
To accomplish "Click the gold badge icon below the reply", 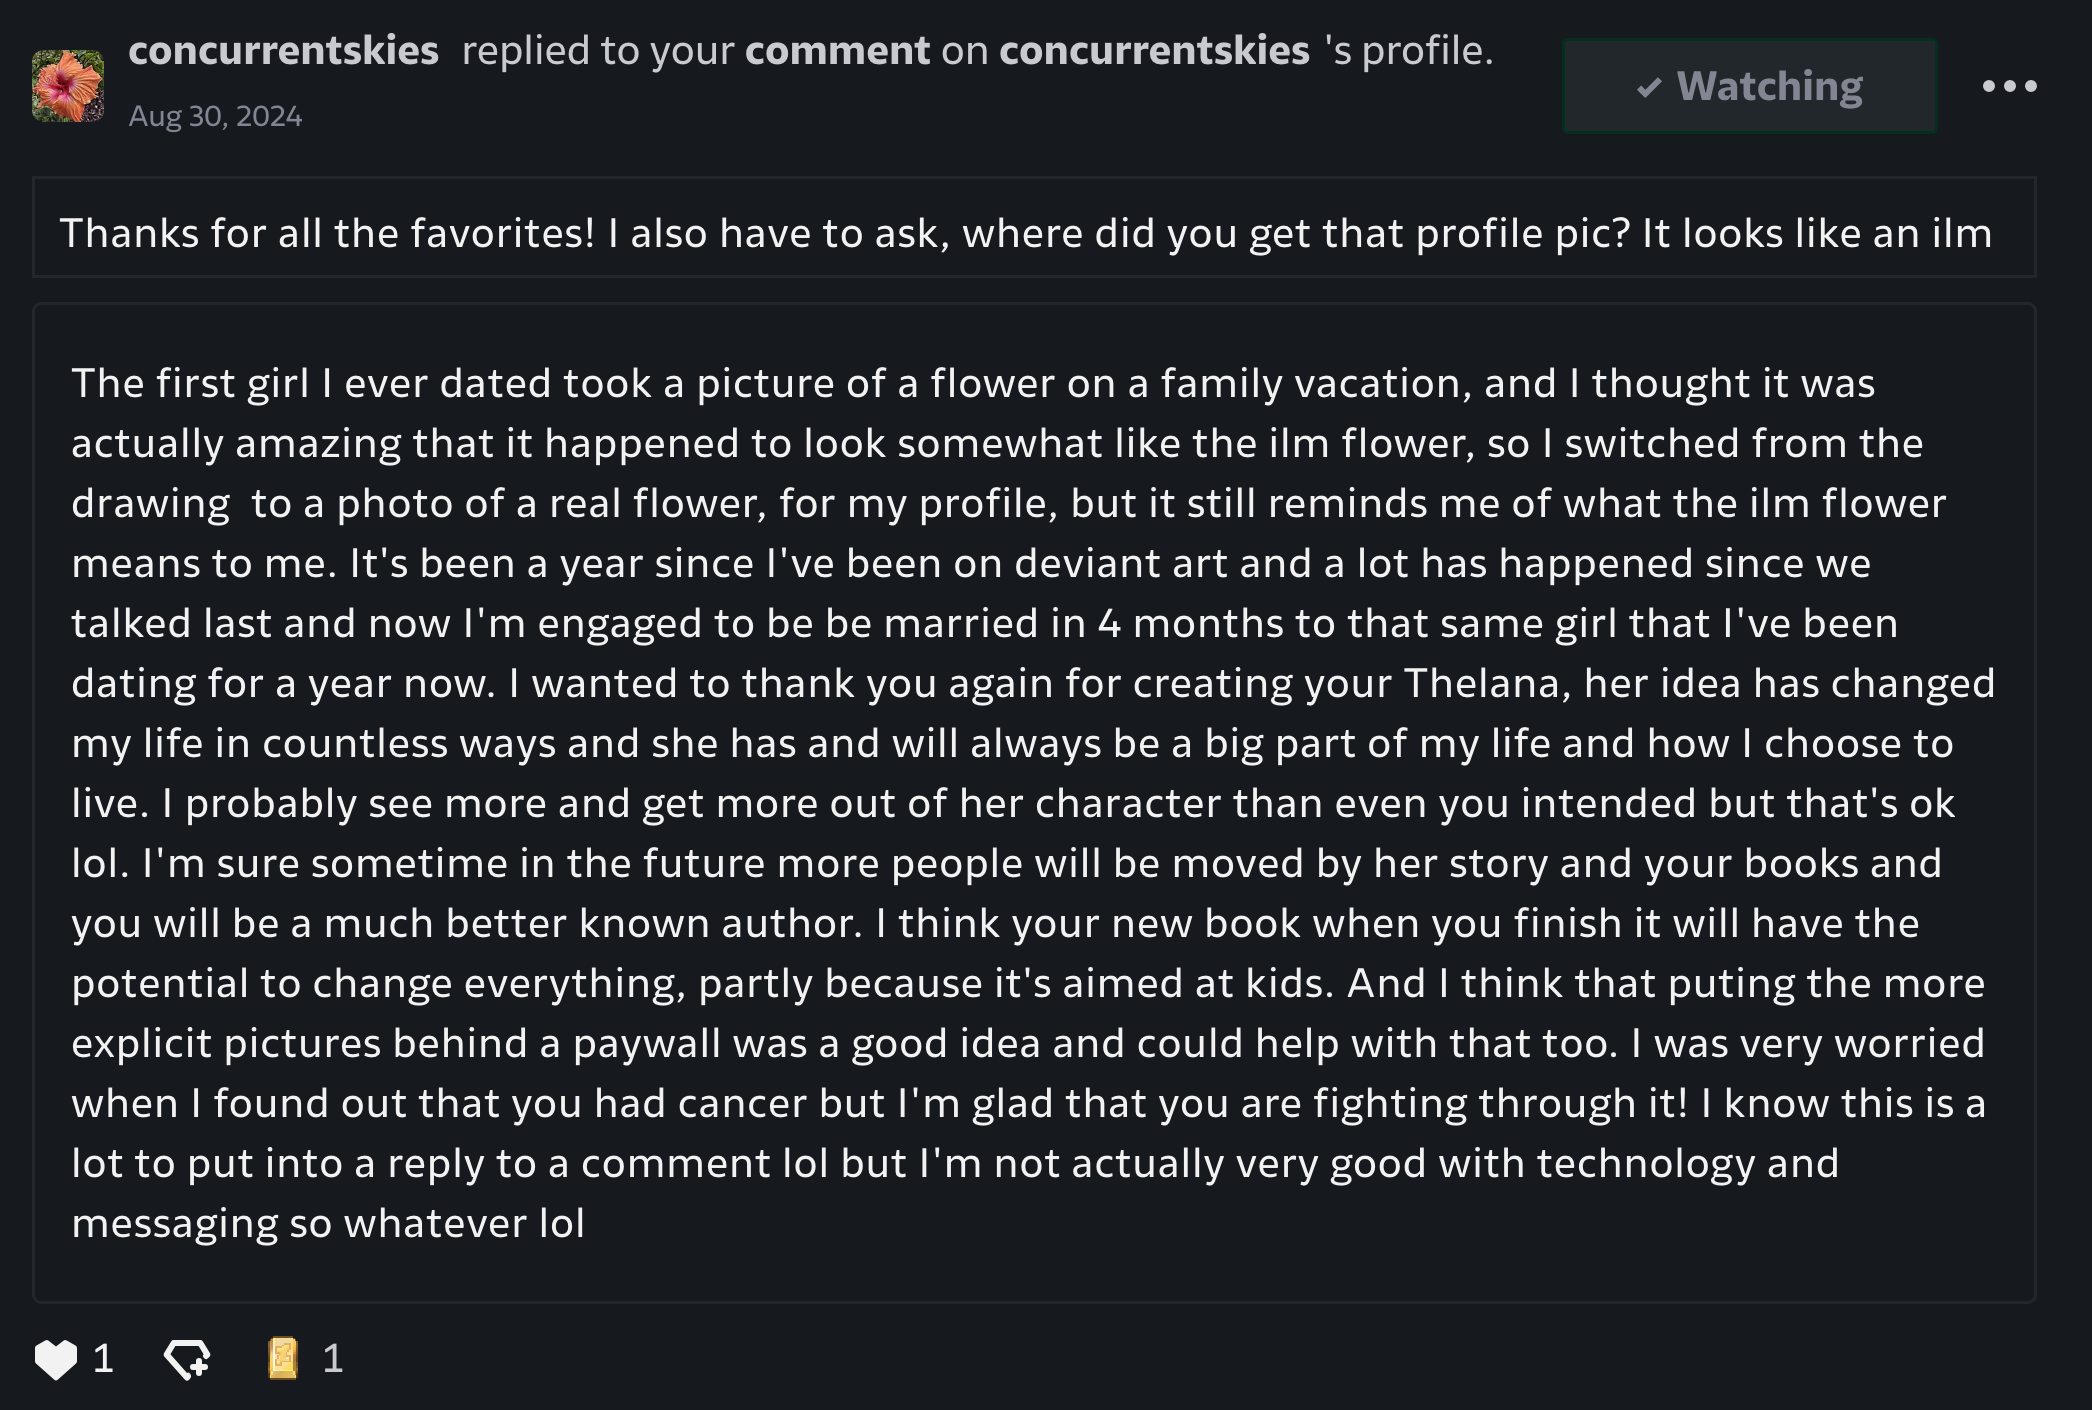I will click(283, 1359).
